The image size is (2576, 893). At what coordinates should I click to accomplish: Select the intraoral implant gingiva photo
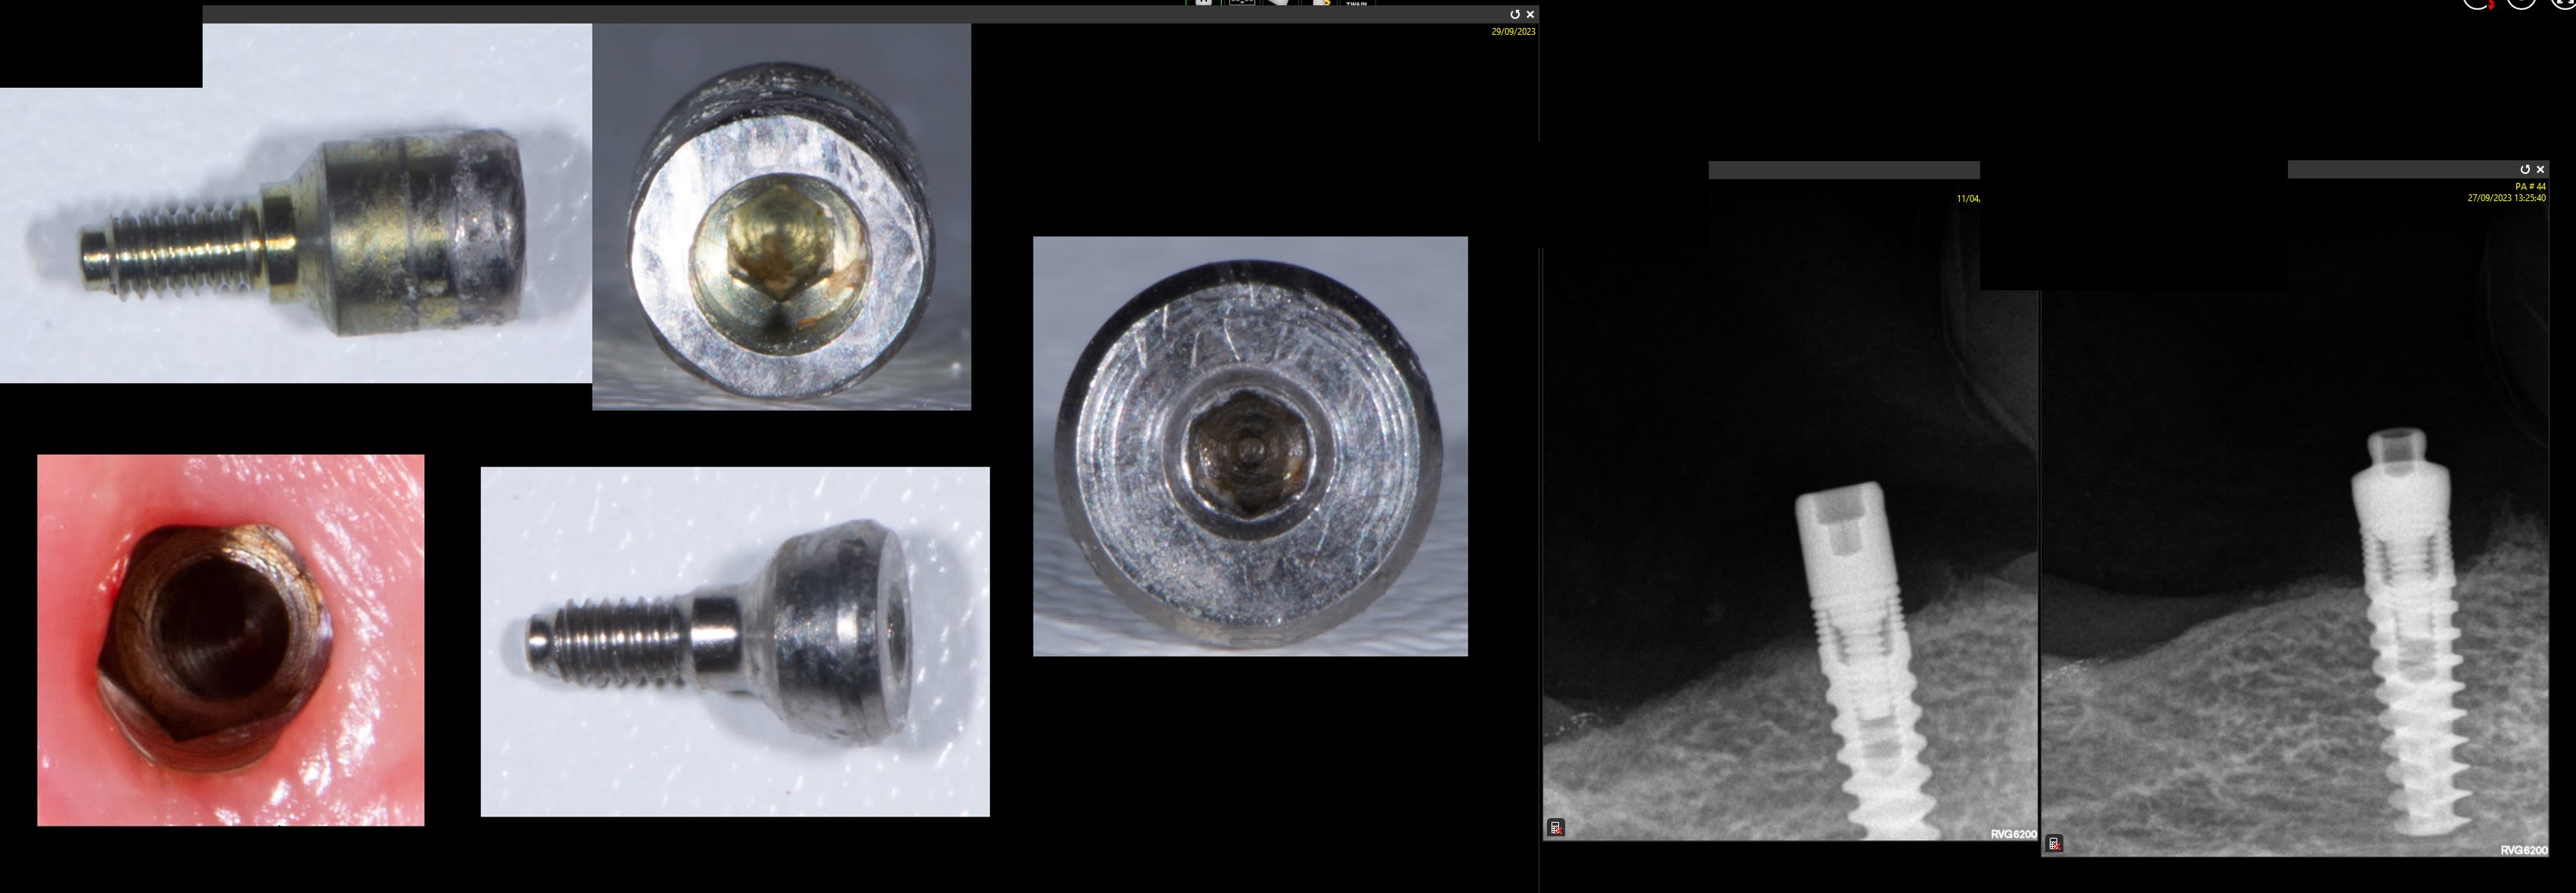click(x=230, y=640)
